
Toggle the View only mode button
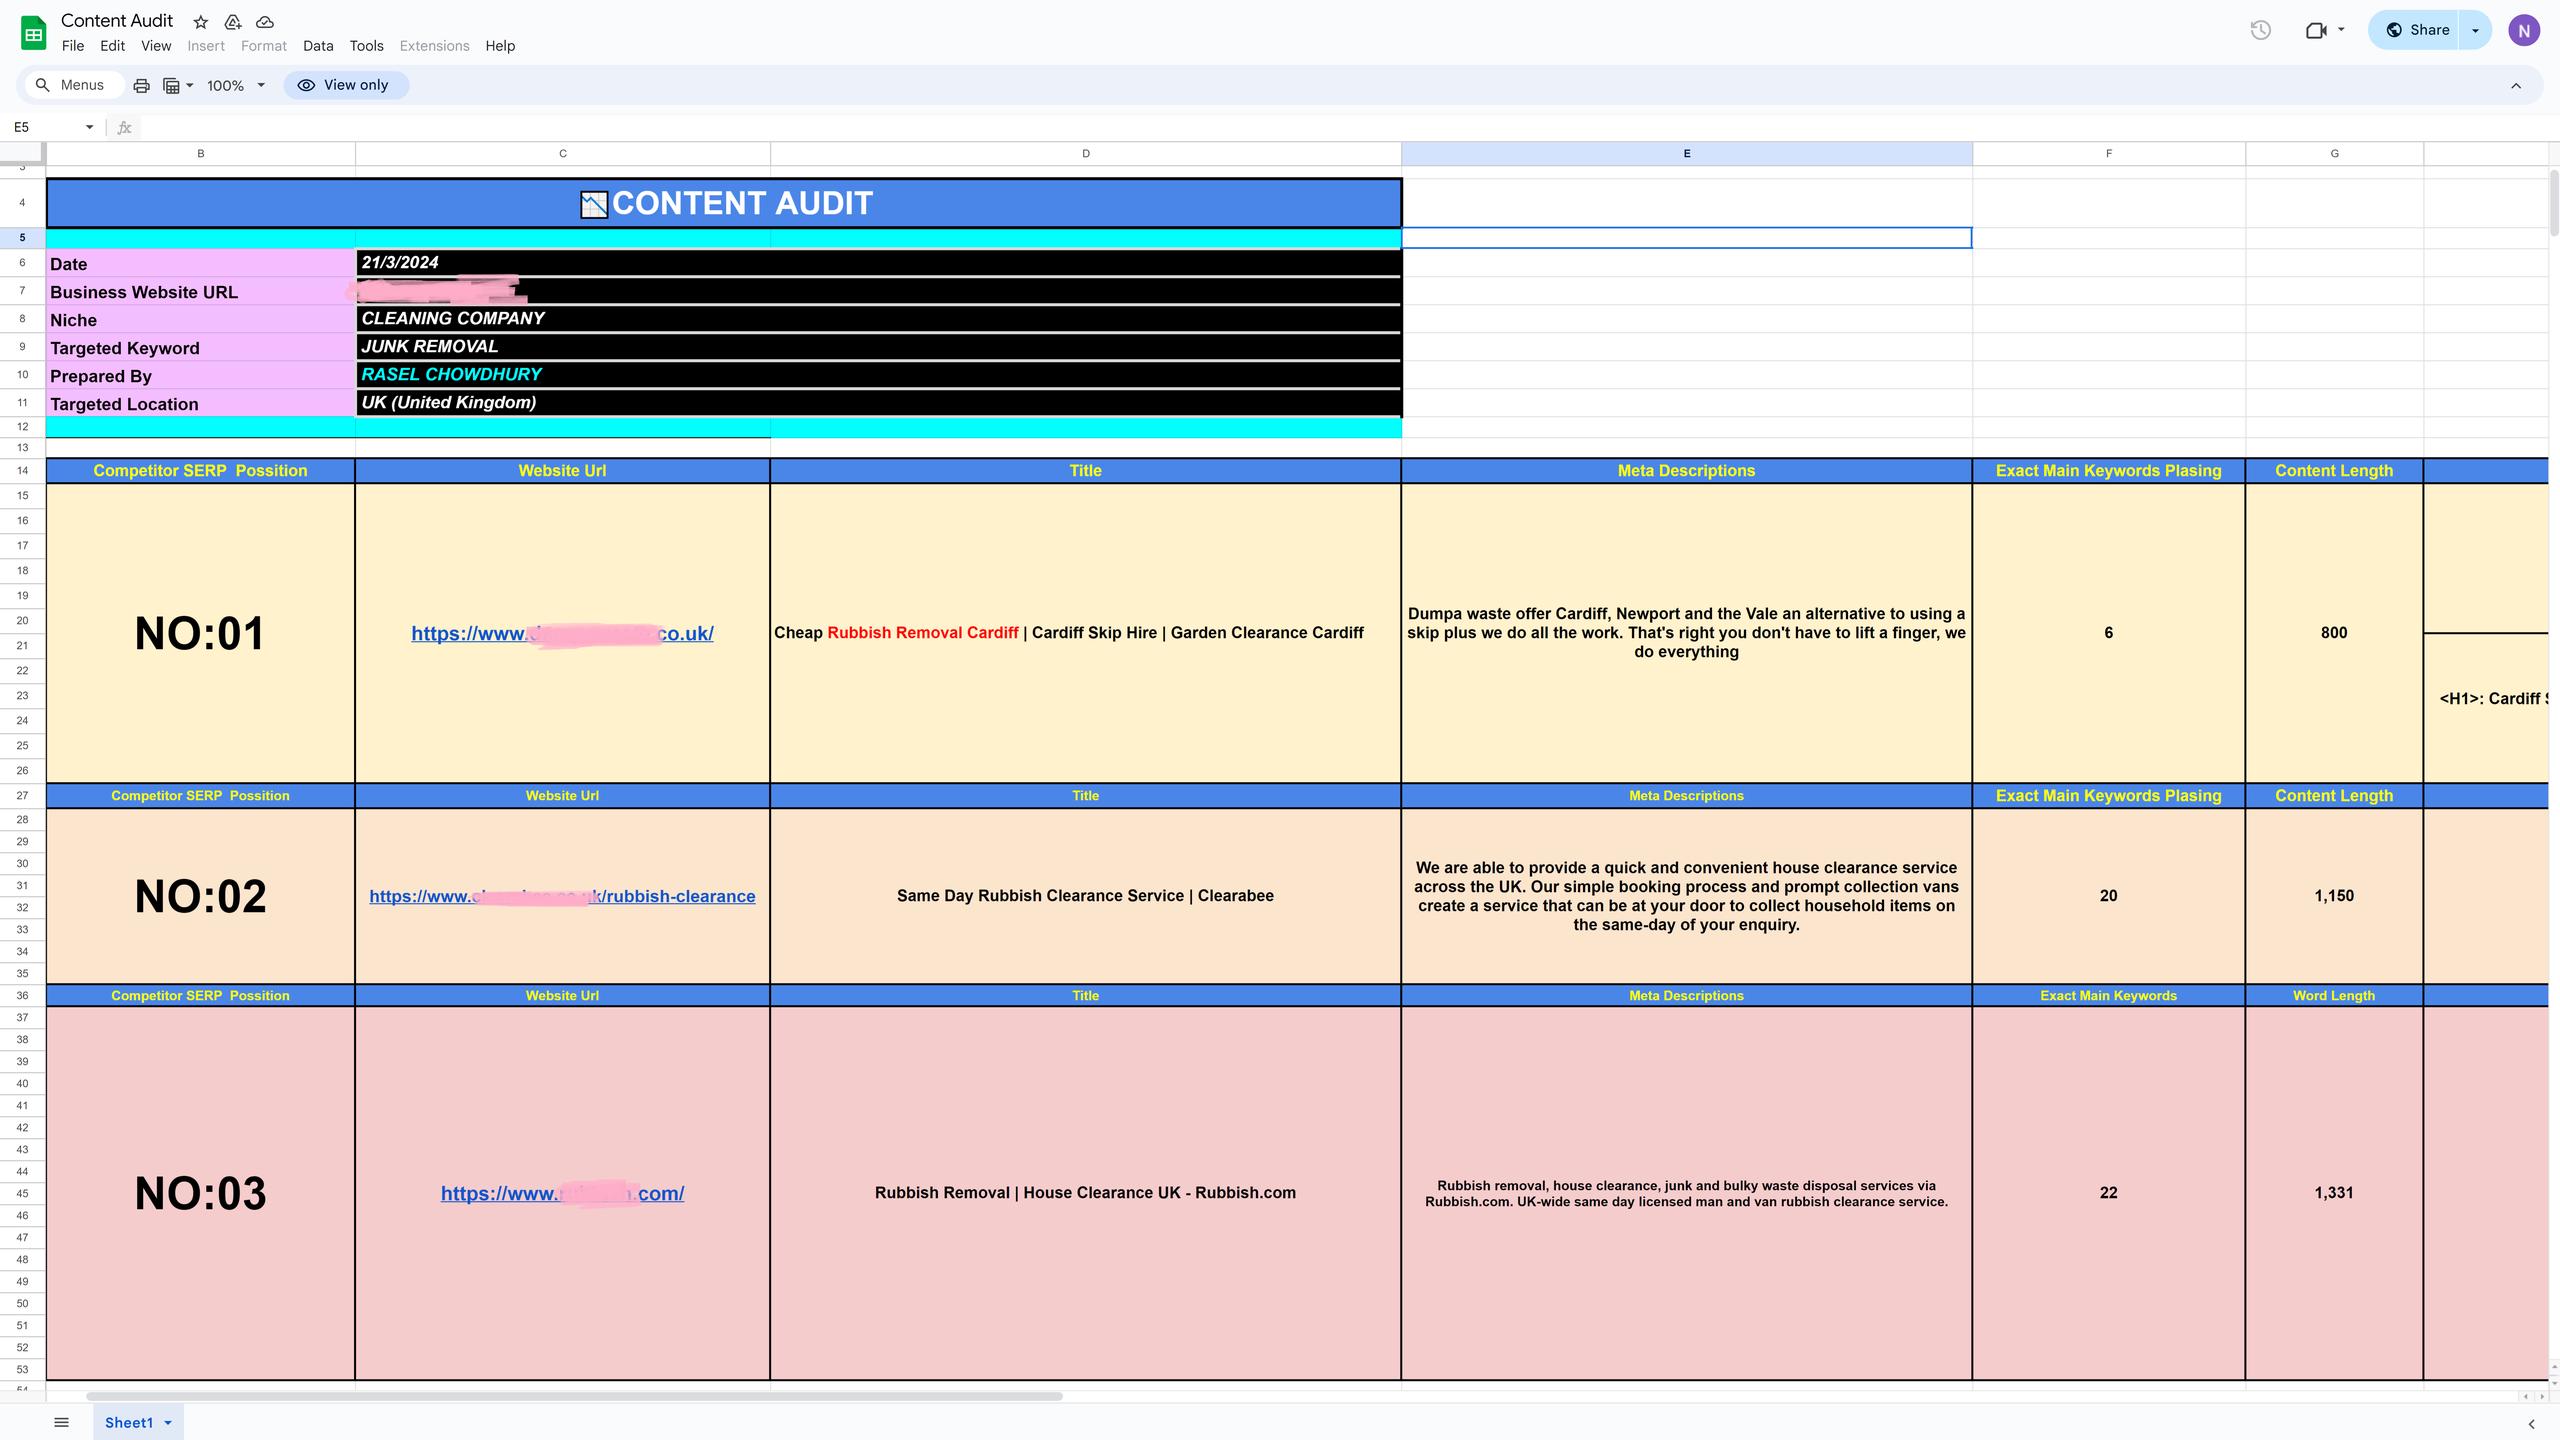[346, 86]
